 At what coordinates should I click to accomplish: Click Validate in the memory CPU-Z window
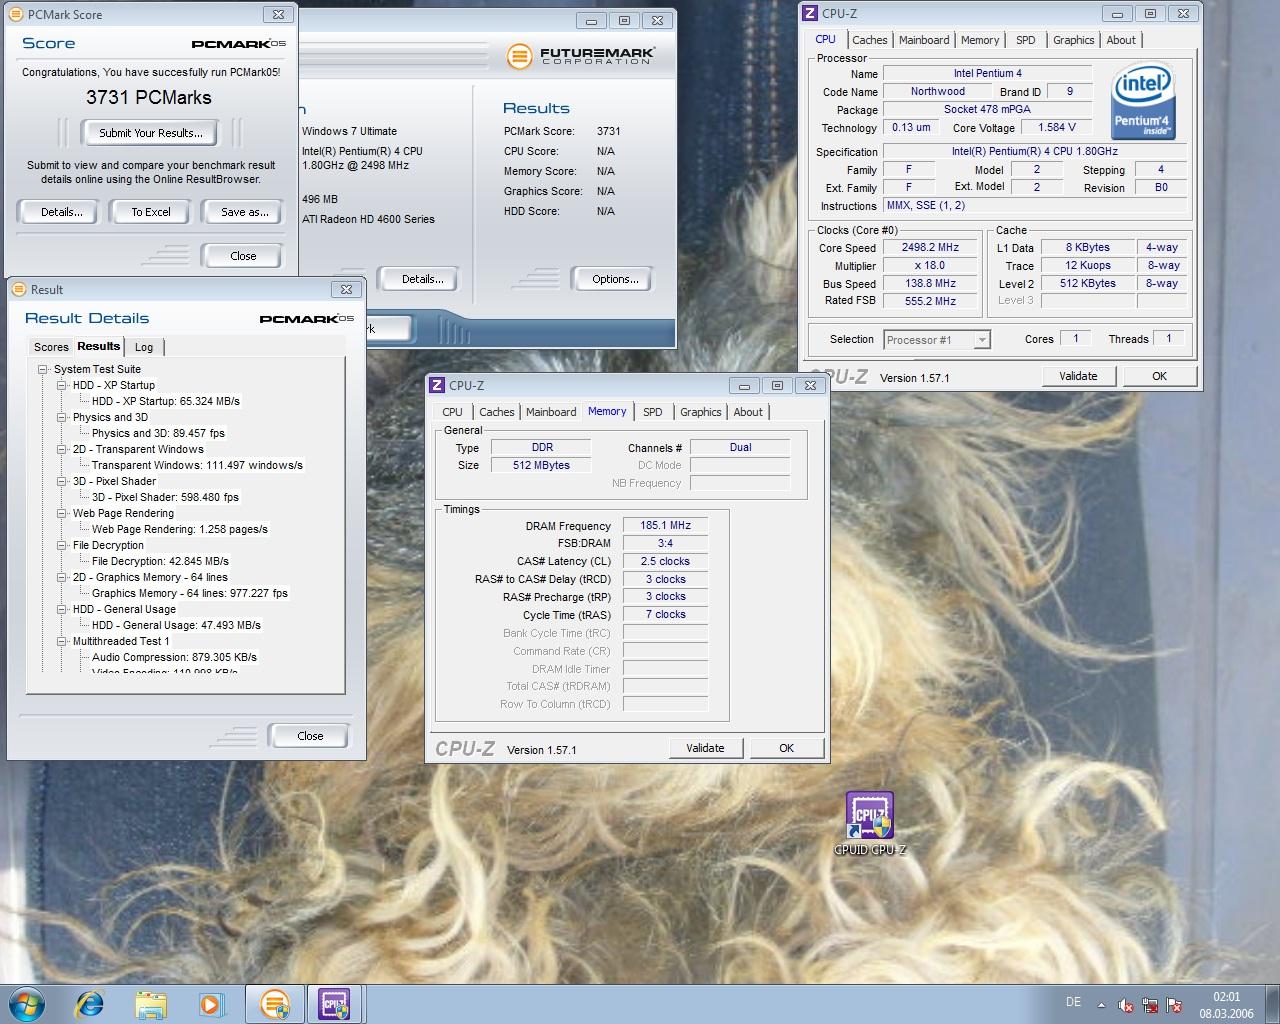pyautogui.click(x=705, y=748)
